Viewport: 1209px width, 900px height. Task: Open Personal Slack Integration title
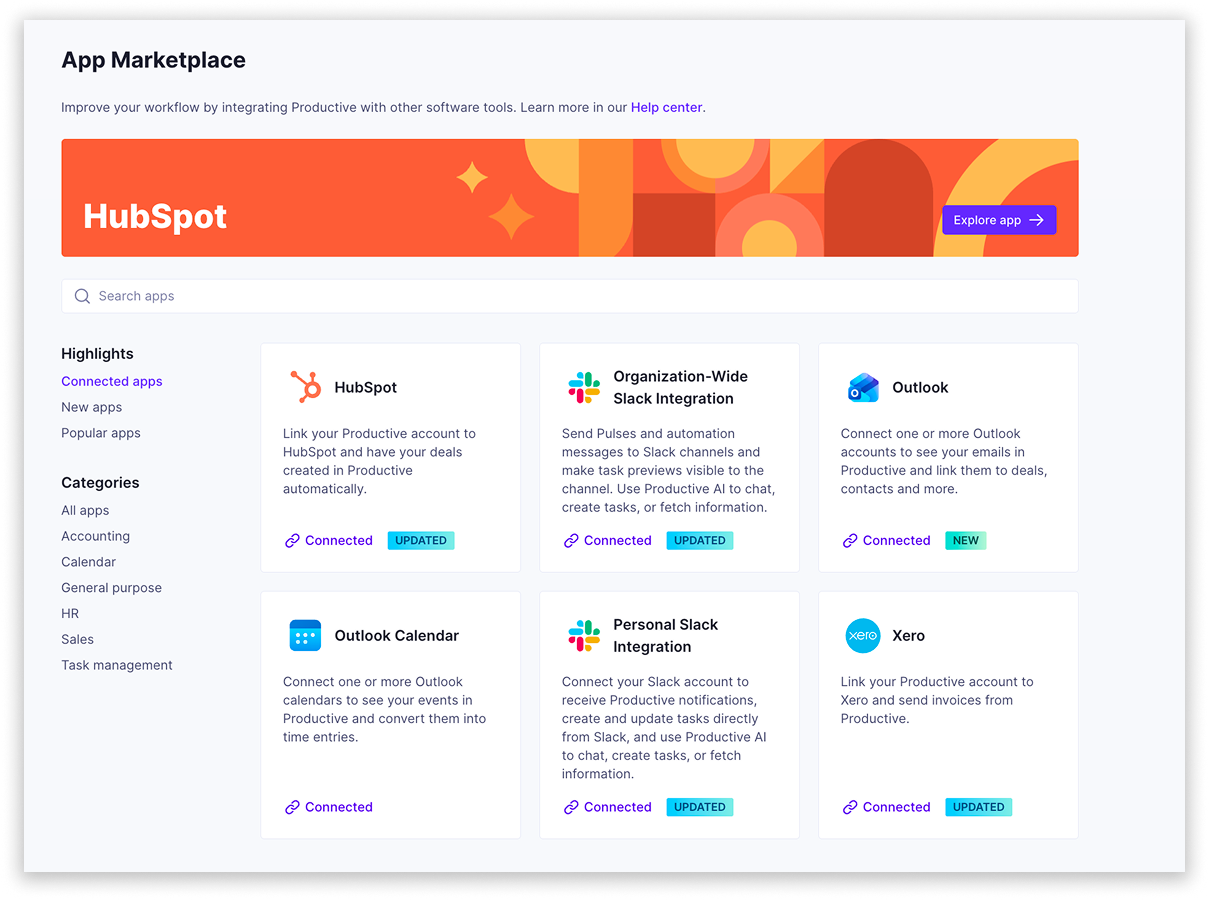click(666, 635)
